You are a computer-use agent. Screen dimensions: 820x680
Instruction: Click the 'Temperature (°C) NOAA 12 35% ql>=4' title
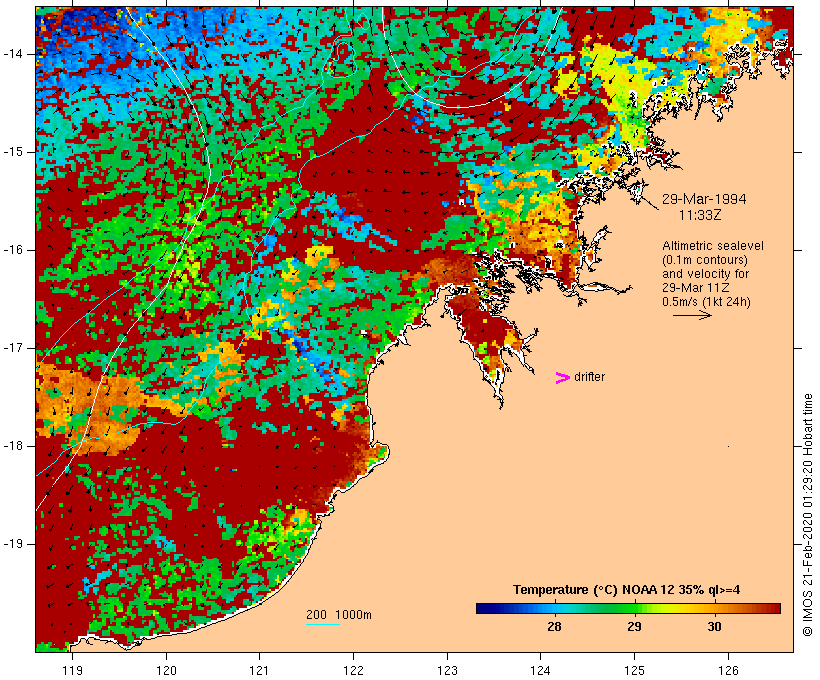[627, 590]
